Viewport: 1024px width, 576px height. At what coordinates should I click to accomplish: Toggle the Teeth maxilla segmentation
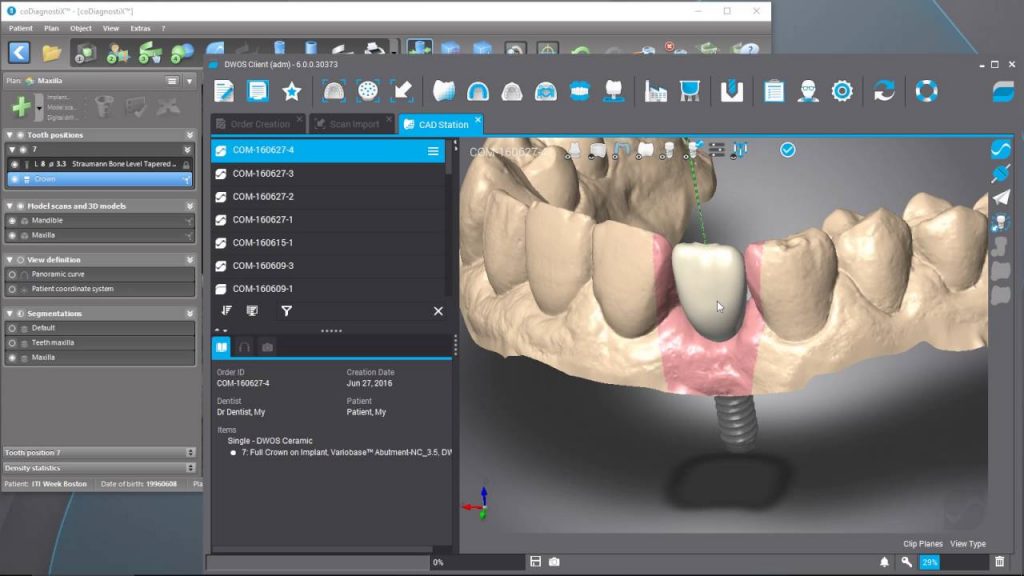[12, 342]
